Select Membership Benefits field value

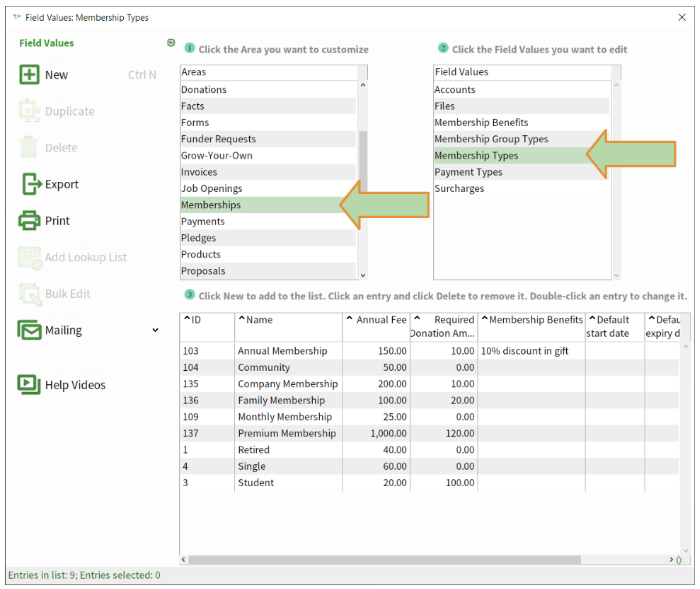521,123
